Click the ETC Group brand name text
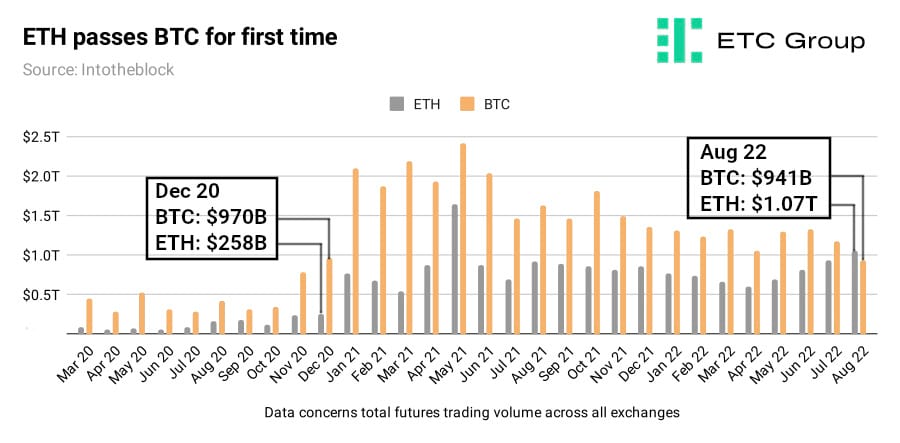Viewport: 900px width, 443px height. pos(791,41)
